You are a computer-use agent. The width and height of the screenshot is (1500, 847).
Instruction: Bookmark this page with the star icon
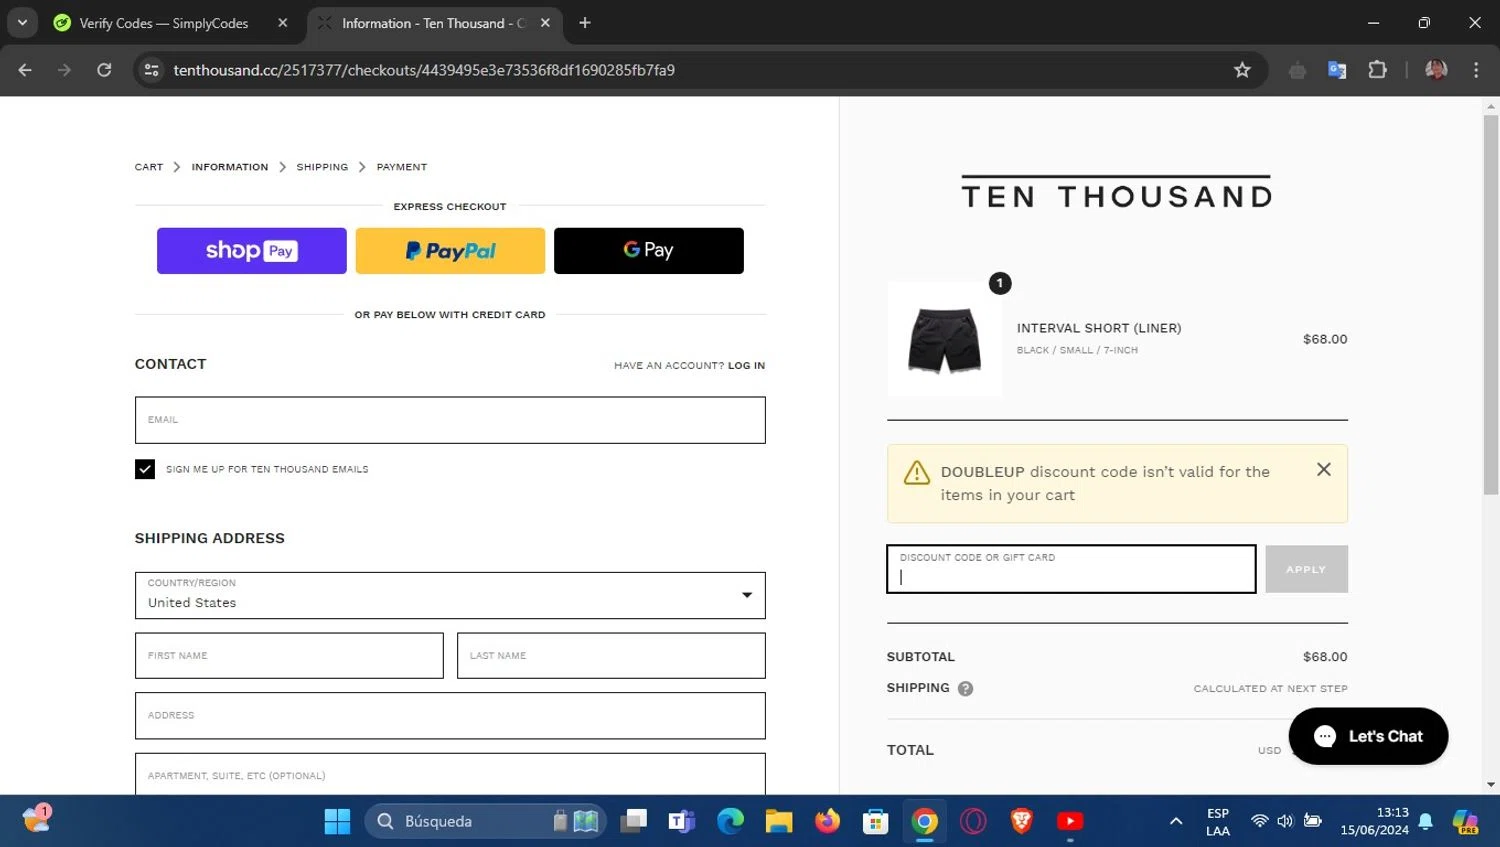pyautogui.click(x=1242, y=70)
